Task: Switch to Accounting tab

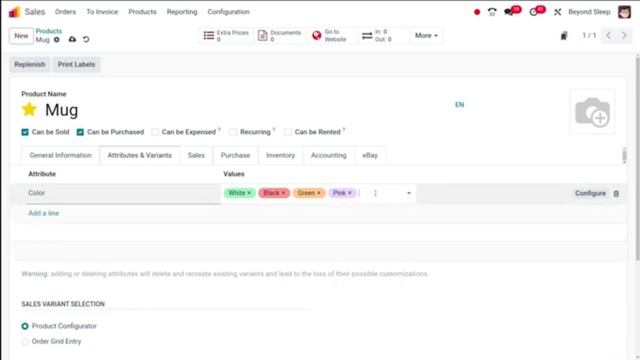Action: pyautogui.click(x=329, y=155)
